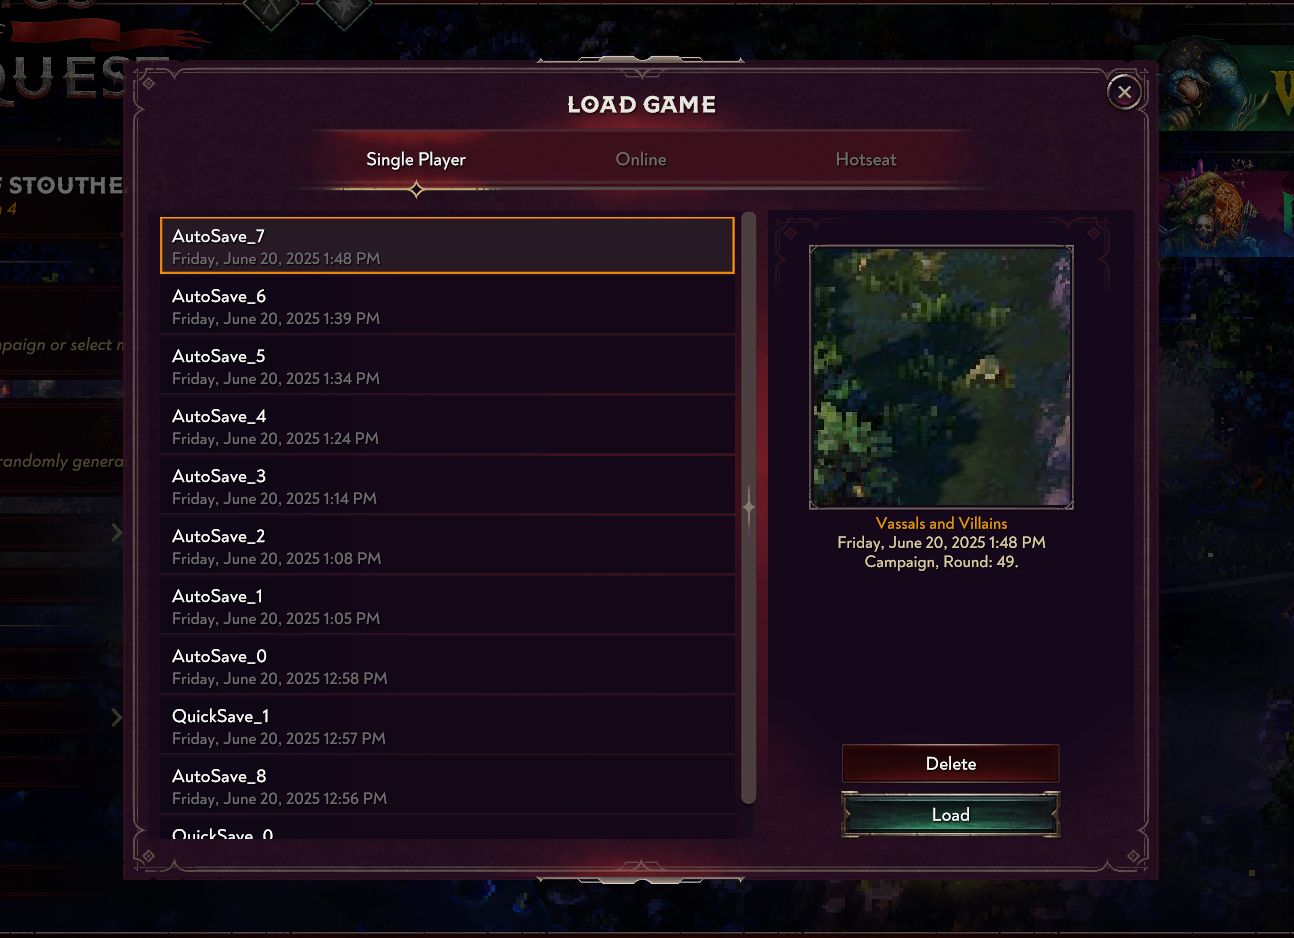1294x938 pixels.
Task: Select the AutoSave_7 entry
Action: [447, 246]
